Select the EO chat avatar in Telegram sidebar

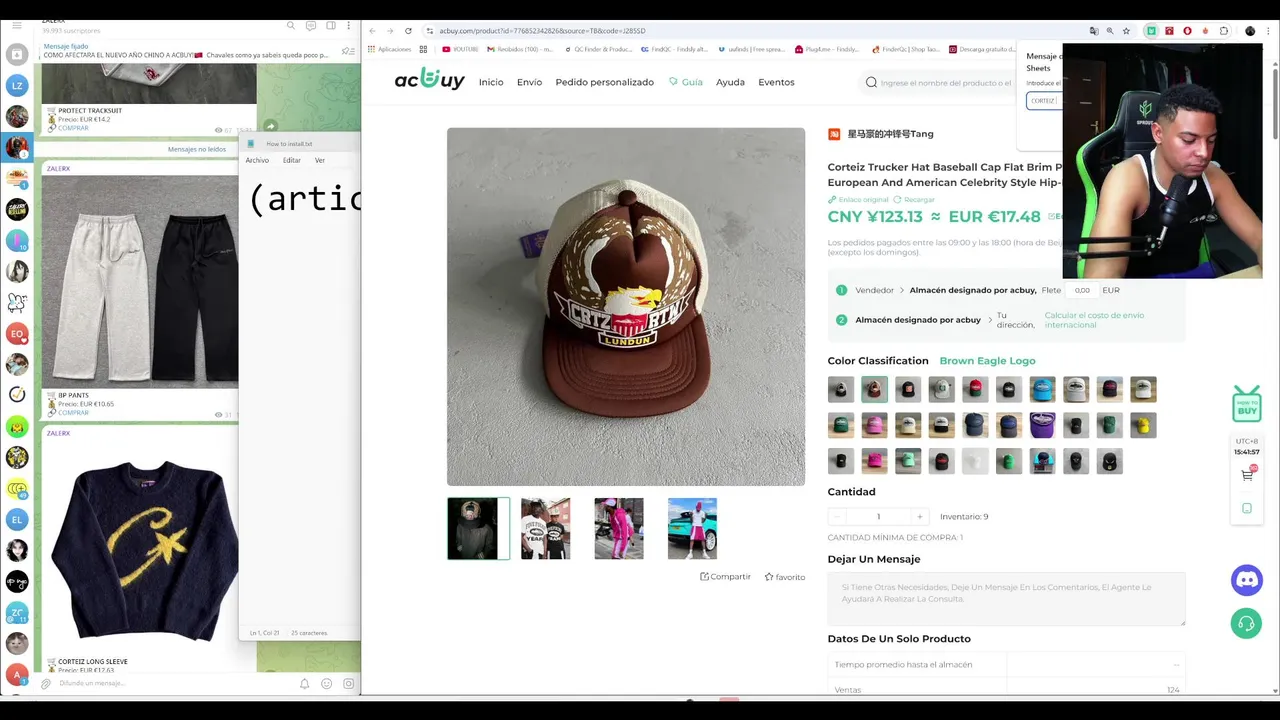point(17,334)
